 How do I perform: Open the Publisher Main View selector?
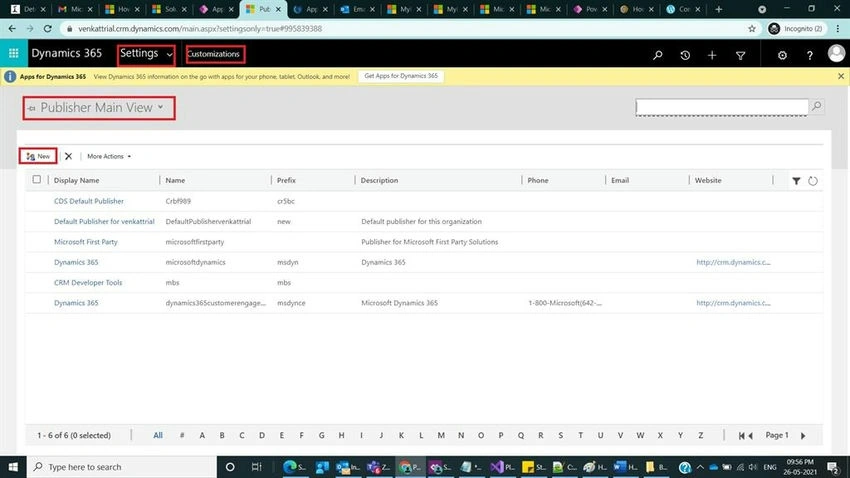(102, 108)
